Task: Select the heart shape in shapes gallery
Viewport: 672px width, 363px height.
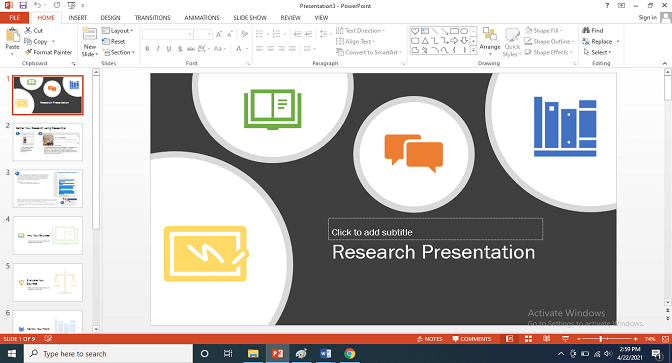Action: pos(415,31)
